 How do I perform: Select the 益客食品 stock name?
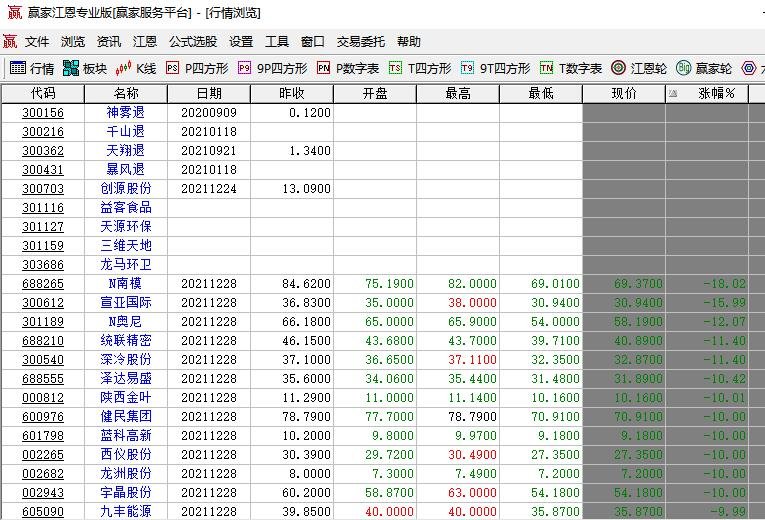point(126,207)
